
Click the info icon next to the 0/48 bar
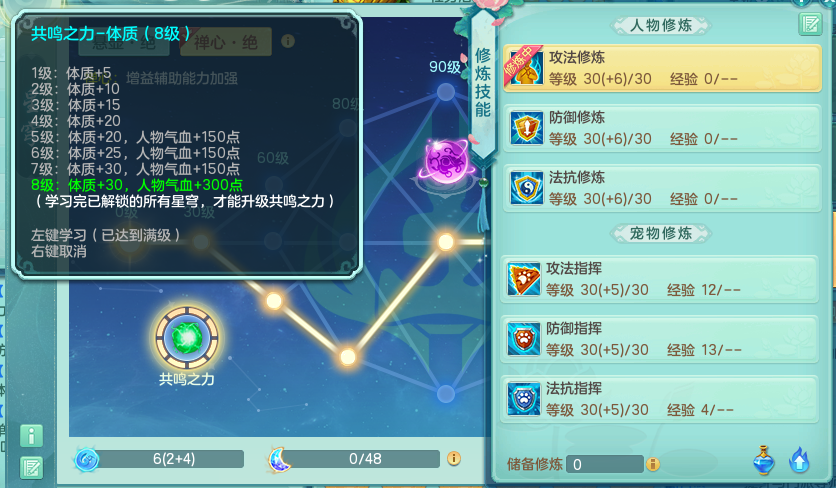tap(454, 458)
